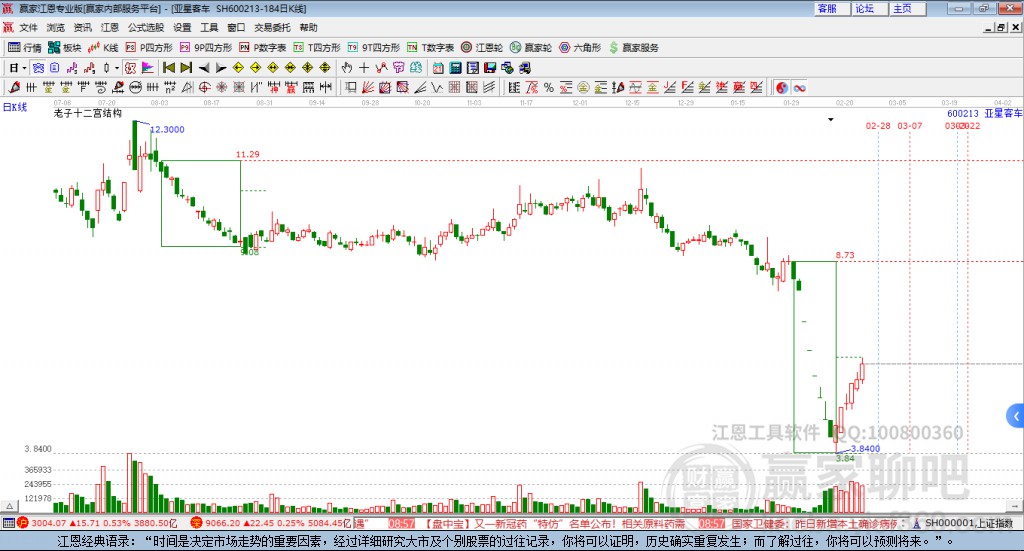
Task: Open the 交易委托 menu
Action: (x=272, y=27)
